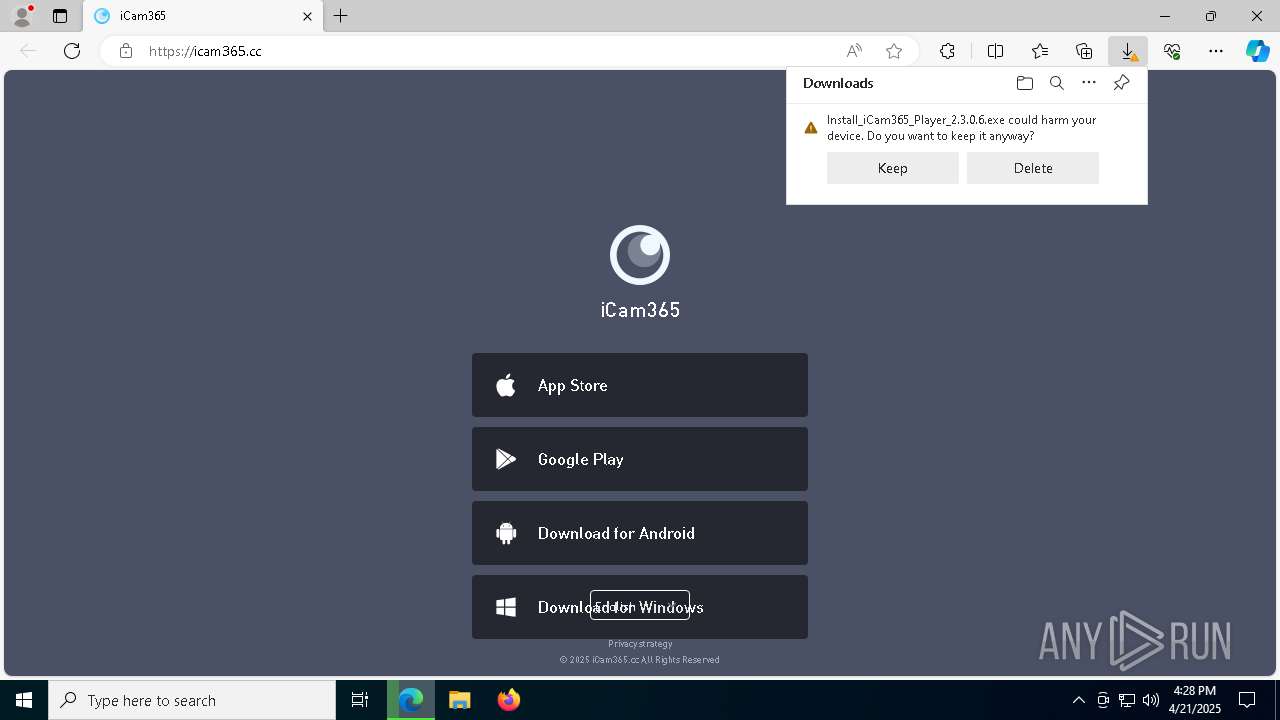Toggle split screen view
1280x720 pixels.
(995, 51)
